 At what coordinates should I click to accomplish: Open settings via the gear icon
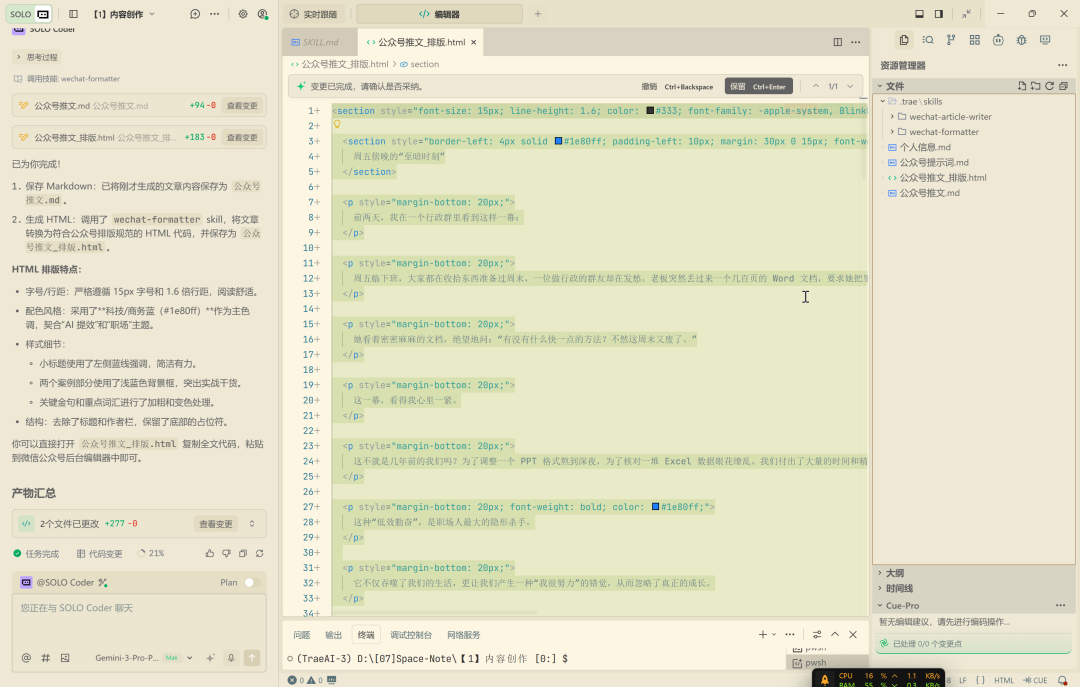coord(243,14)
